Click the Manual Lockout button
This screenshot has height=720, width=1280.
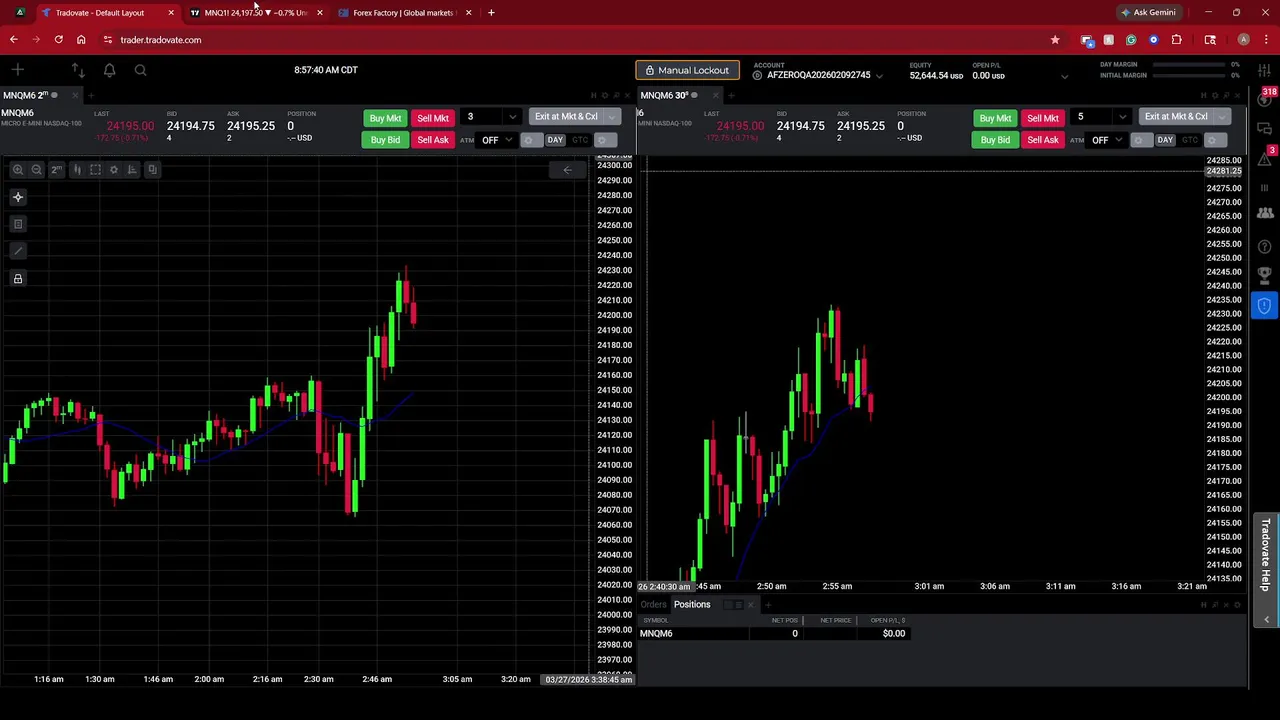pos(687,70)
